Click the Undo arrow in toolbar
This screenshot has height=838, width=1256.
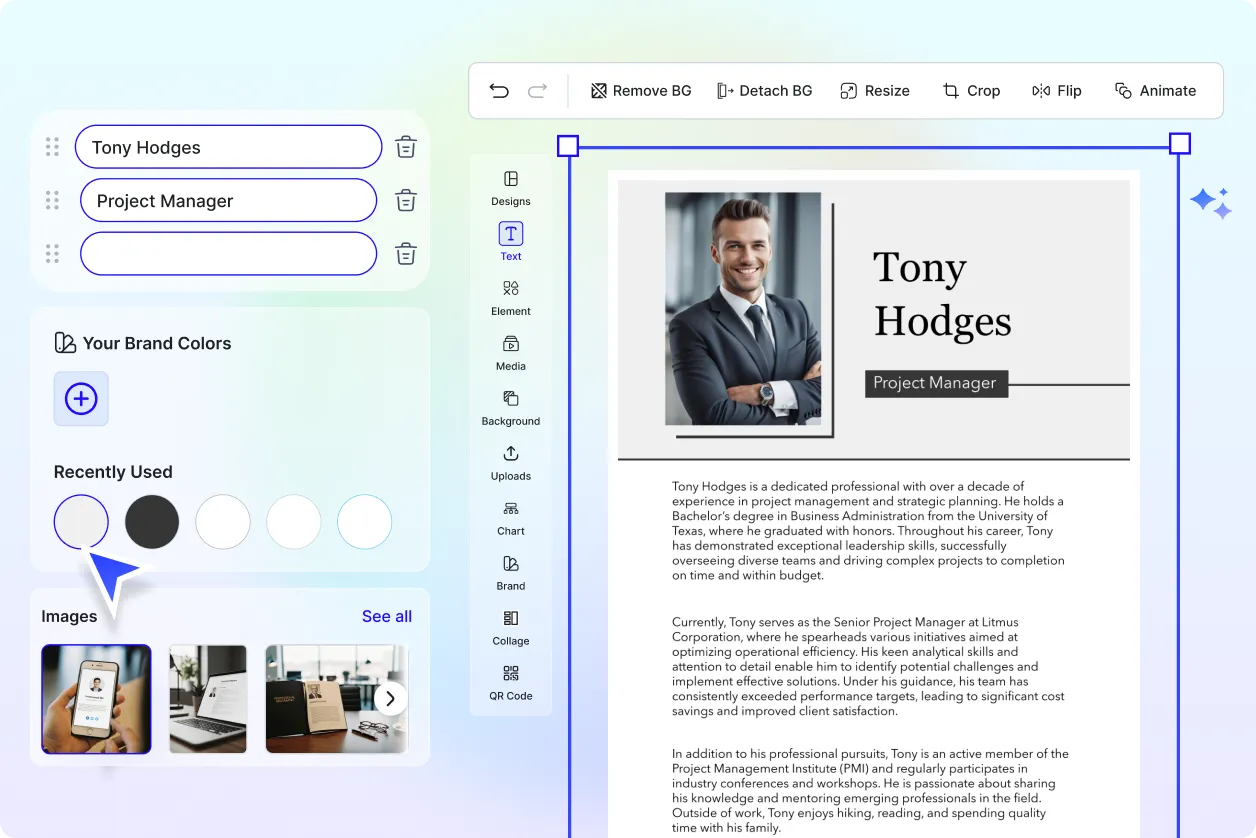tap(499, 91)
